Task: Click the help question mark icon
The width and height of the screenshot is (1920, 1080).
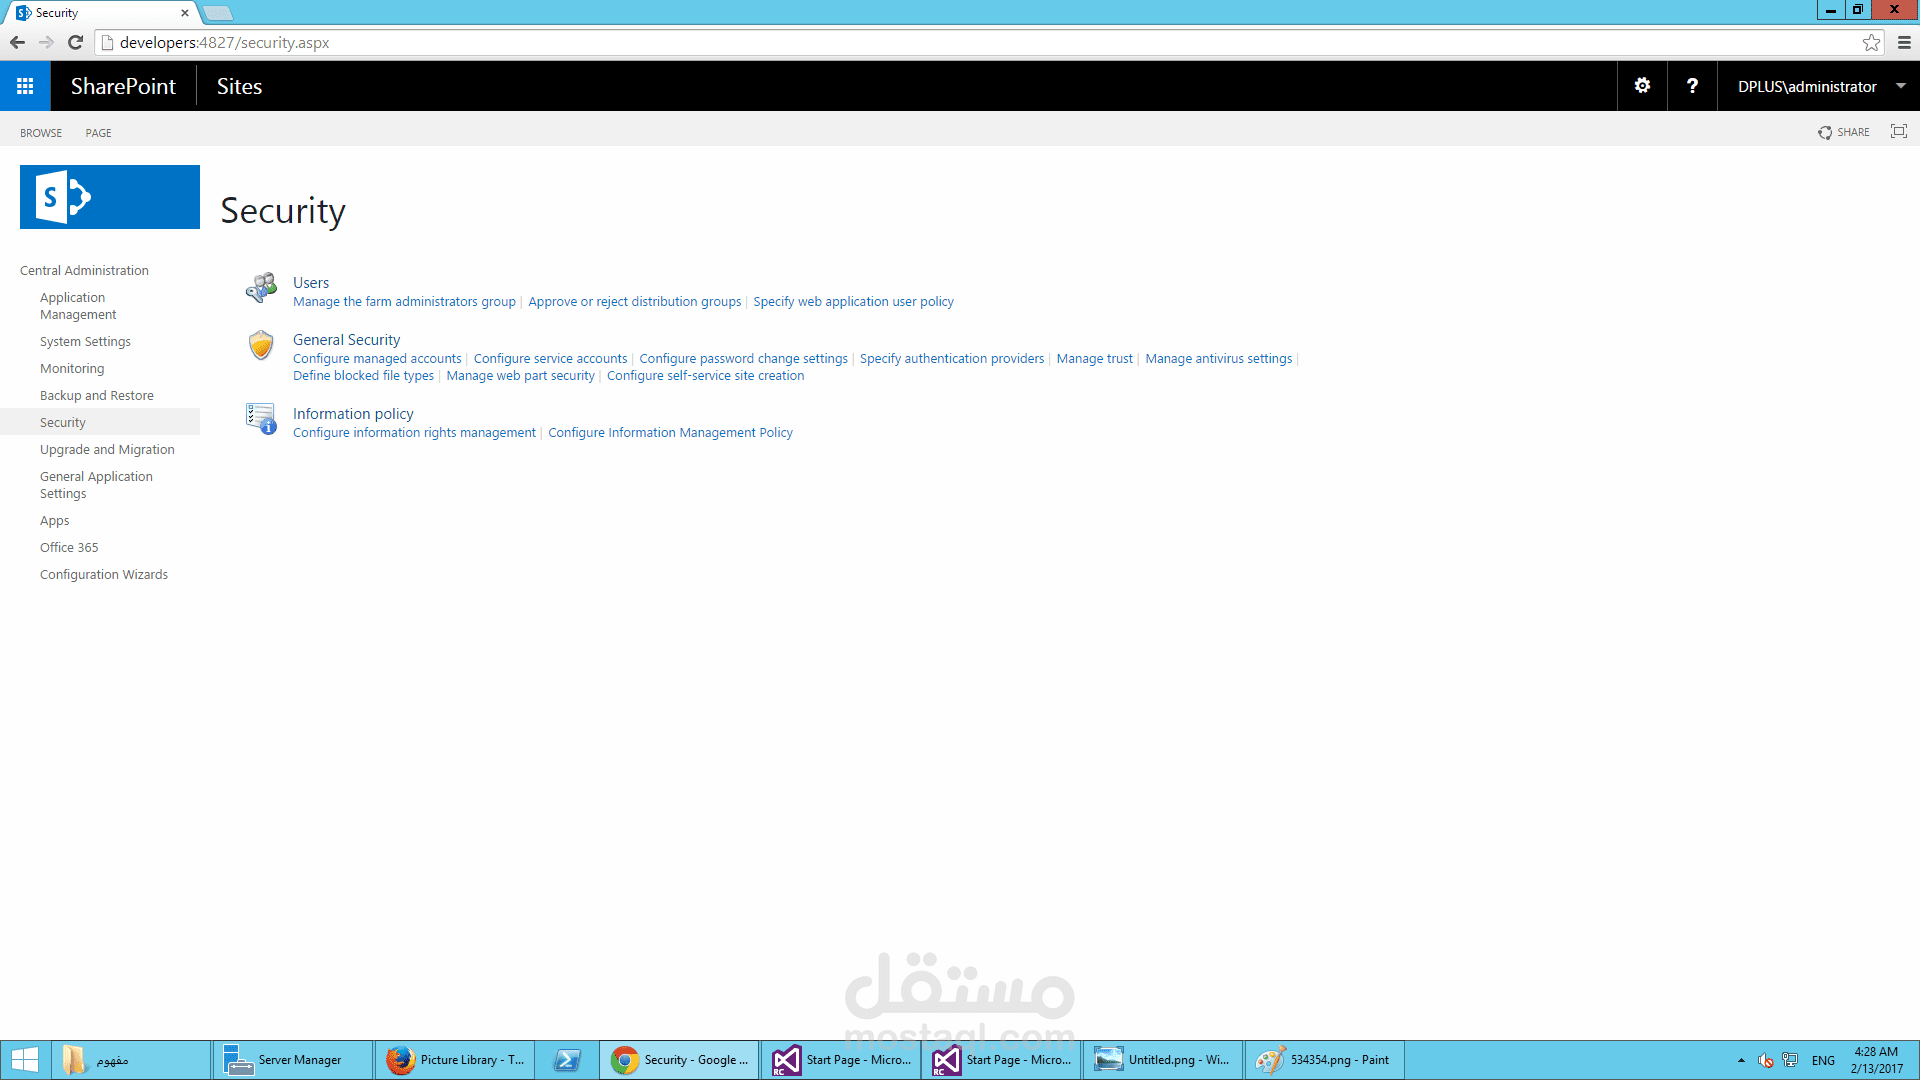Action: click(x=1692, y=86)
